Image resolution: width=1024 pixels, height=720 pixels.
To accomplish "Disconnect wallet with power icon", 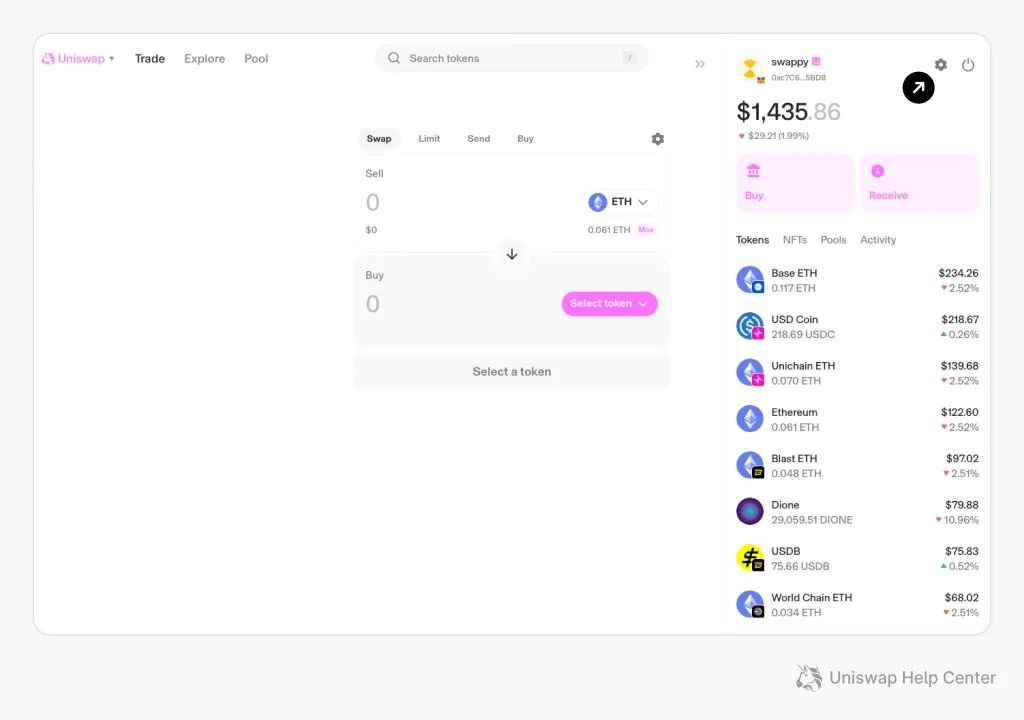I will coord(968,65).
